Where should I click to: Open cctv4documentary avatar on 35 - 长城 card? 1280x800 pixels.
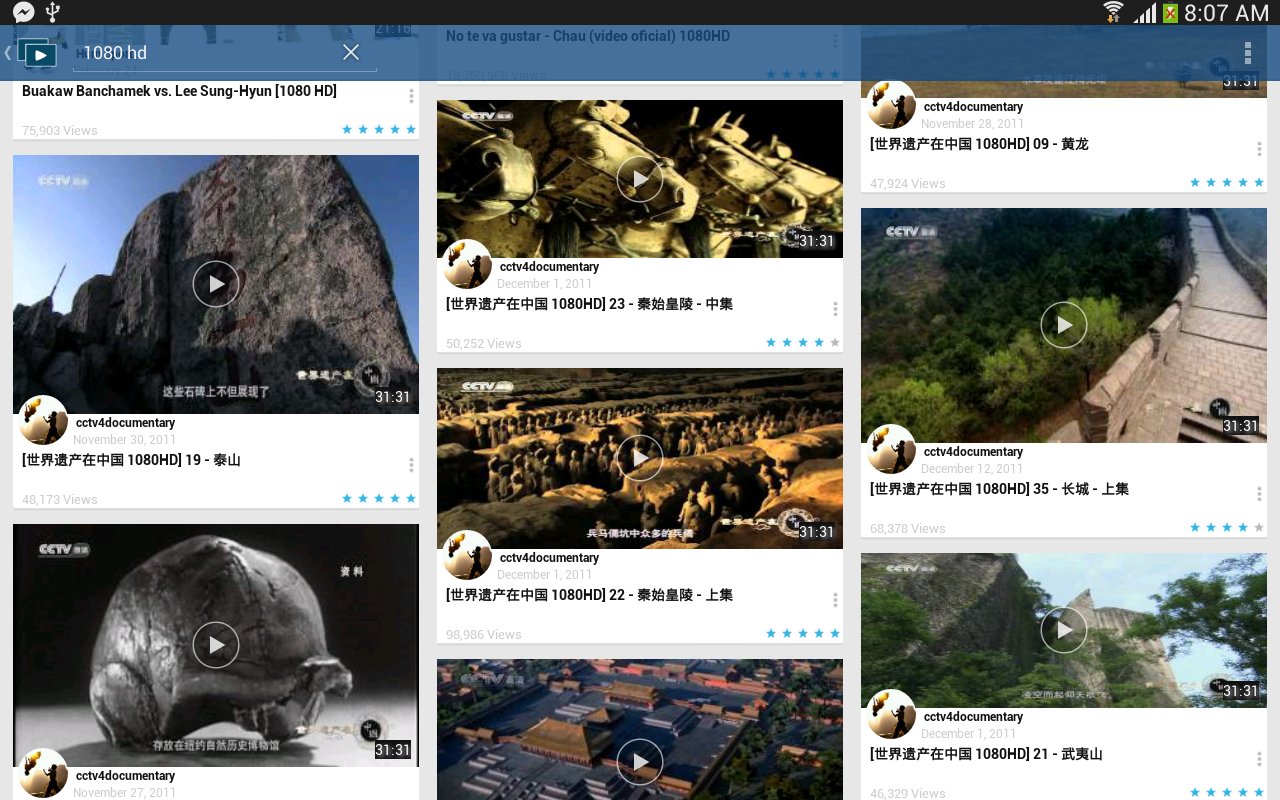891,449
